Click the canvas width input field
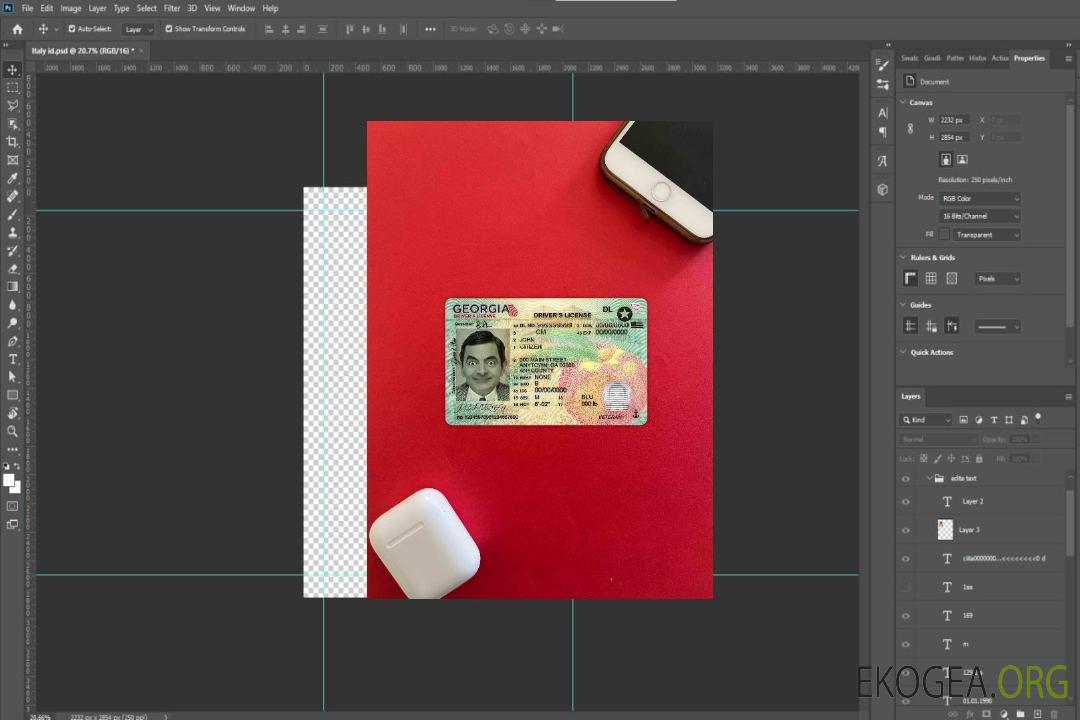 tap(954, 120)
